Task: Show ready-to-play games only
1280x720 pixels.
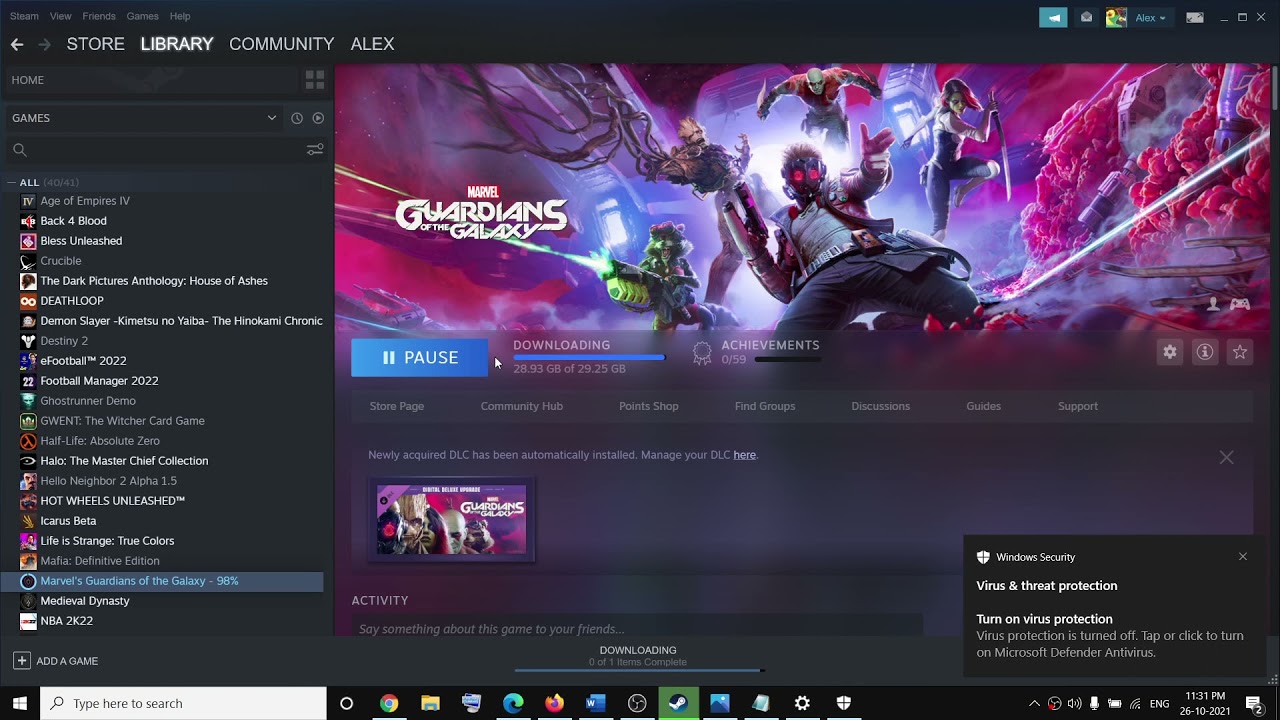Action: tap(318, 118)
